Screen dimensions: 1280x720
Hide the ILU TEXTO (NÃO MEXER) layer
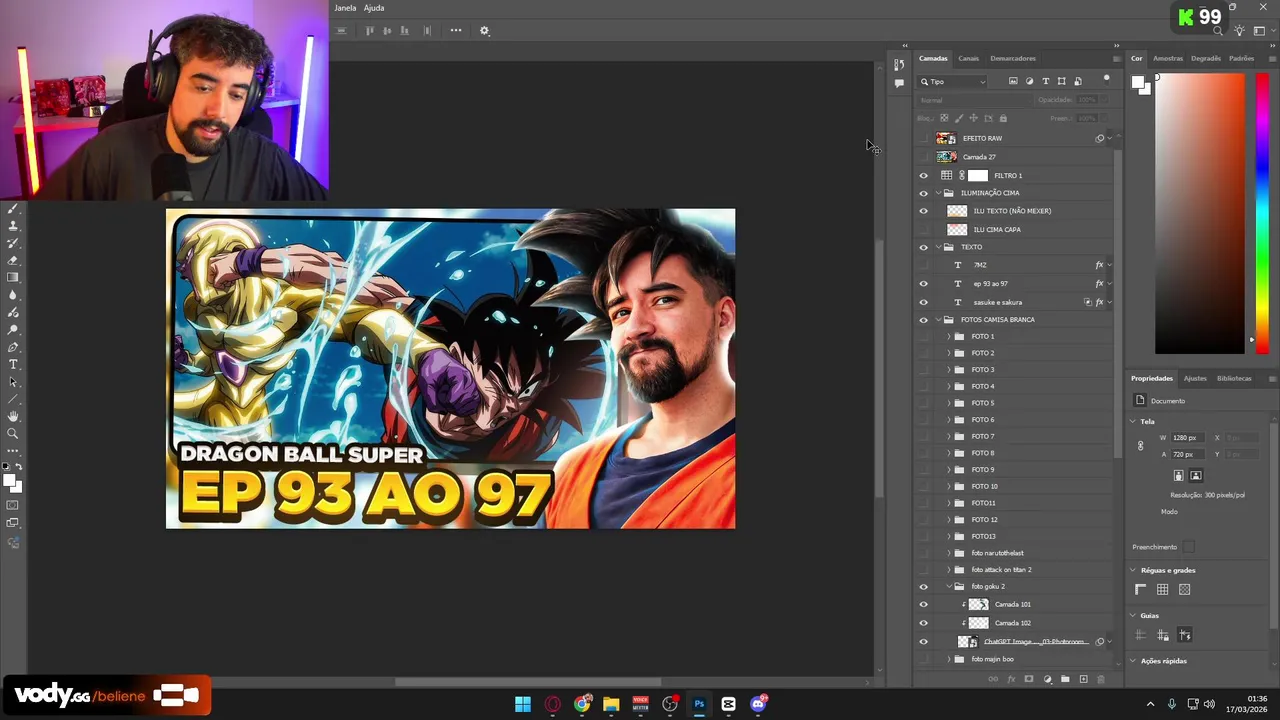[924, 211]
